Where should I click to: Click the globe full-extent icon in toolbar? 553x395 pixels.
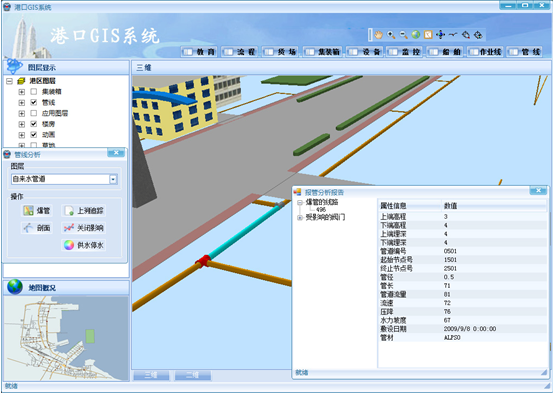coord(416,35)
